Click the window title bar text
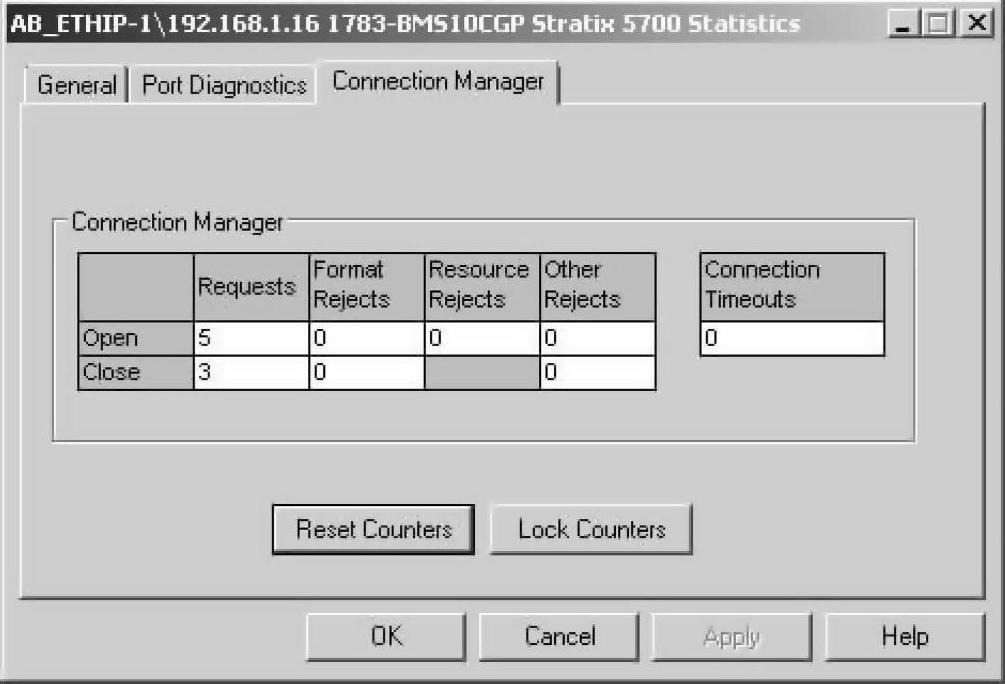Viewport: 1005px width, 684px height. (405, 24)
